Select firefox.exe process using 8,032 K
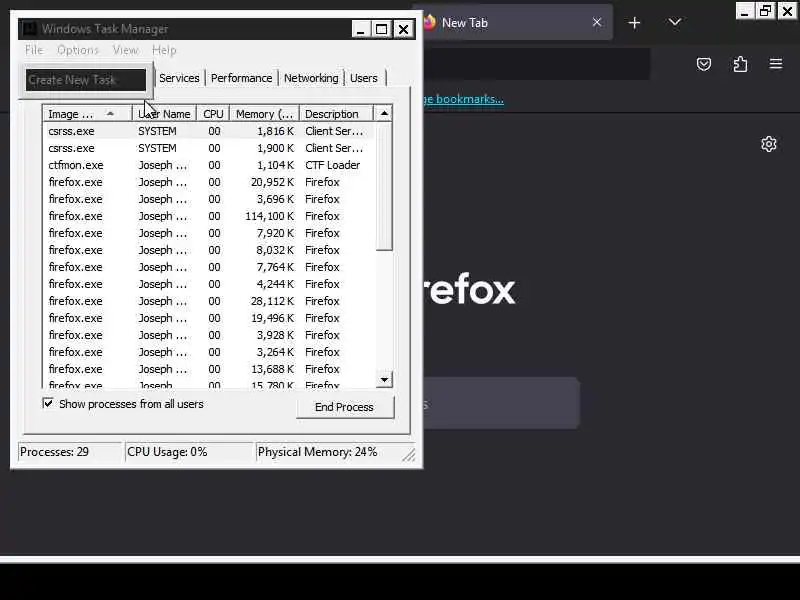This screenshot has width=800, height=600. pos(209,250)
